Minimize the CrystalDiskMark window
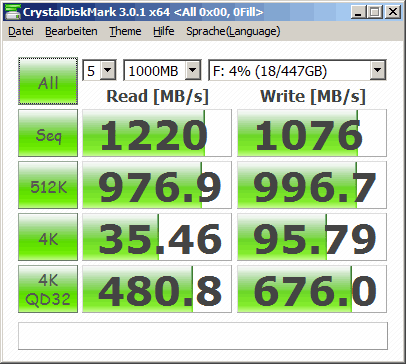Viewport: 406px width, 364px height. pyautogui.click(x=358, y=12)
